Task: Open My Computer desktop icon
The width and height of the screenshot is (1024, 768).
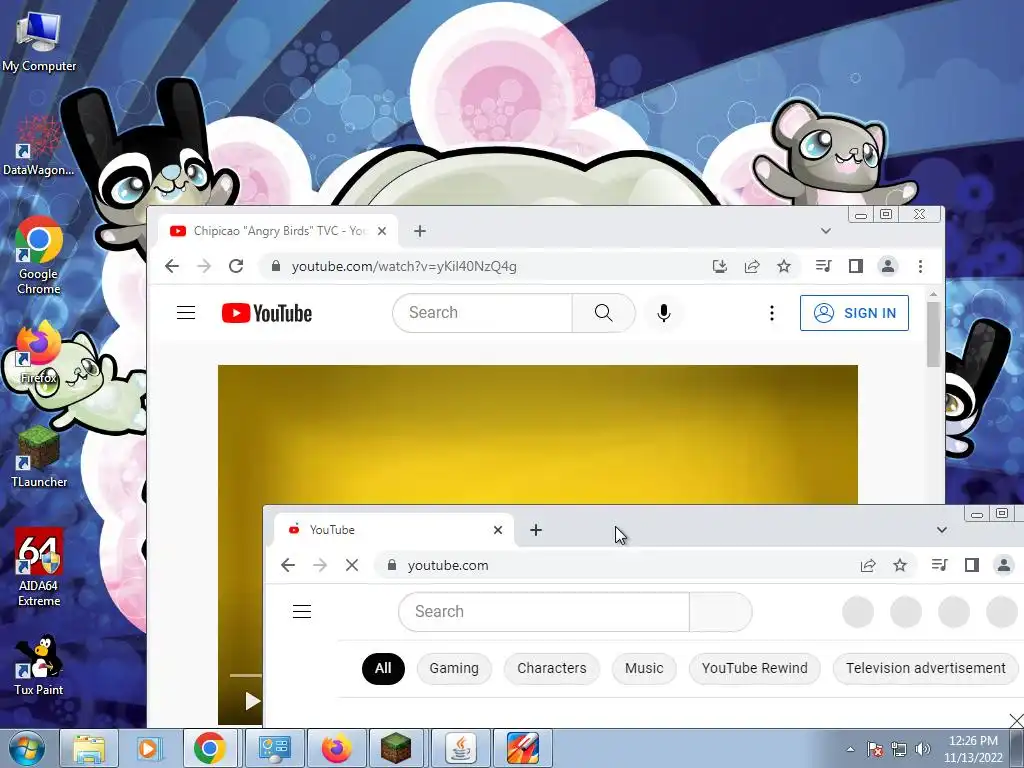Action: (39, 42)
